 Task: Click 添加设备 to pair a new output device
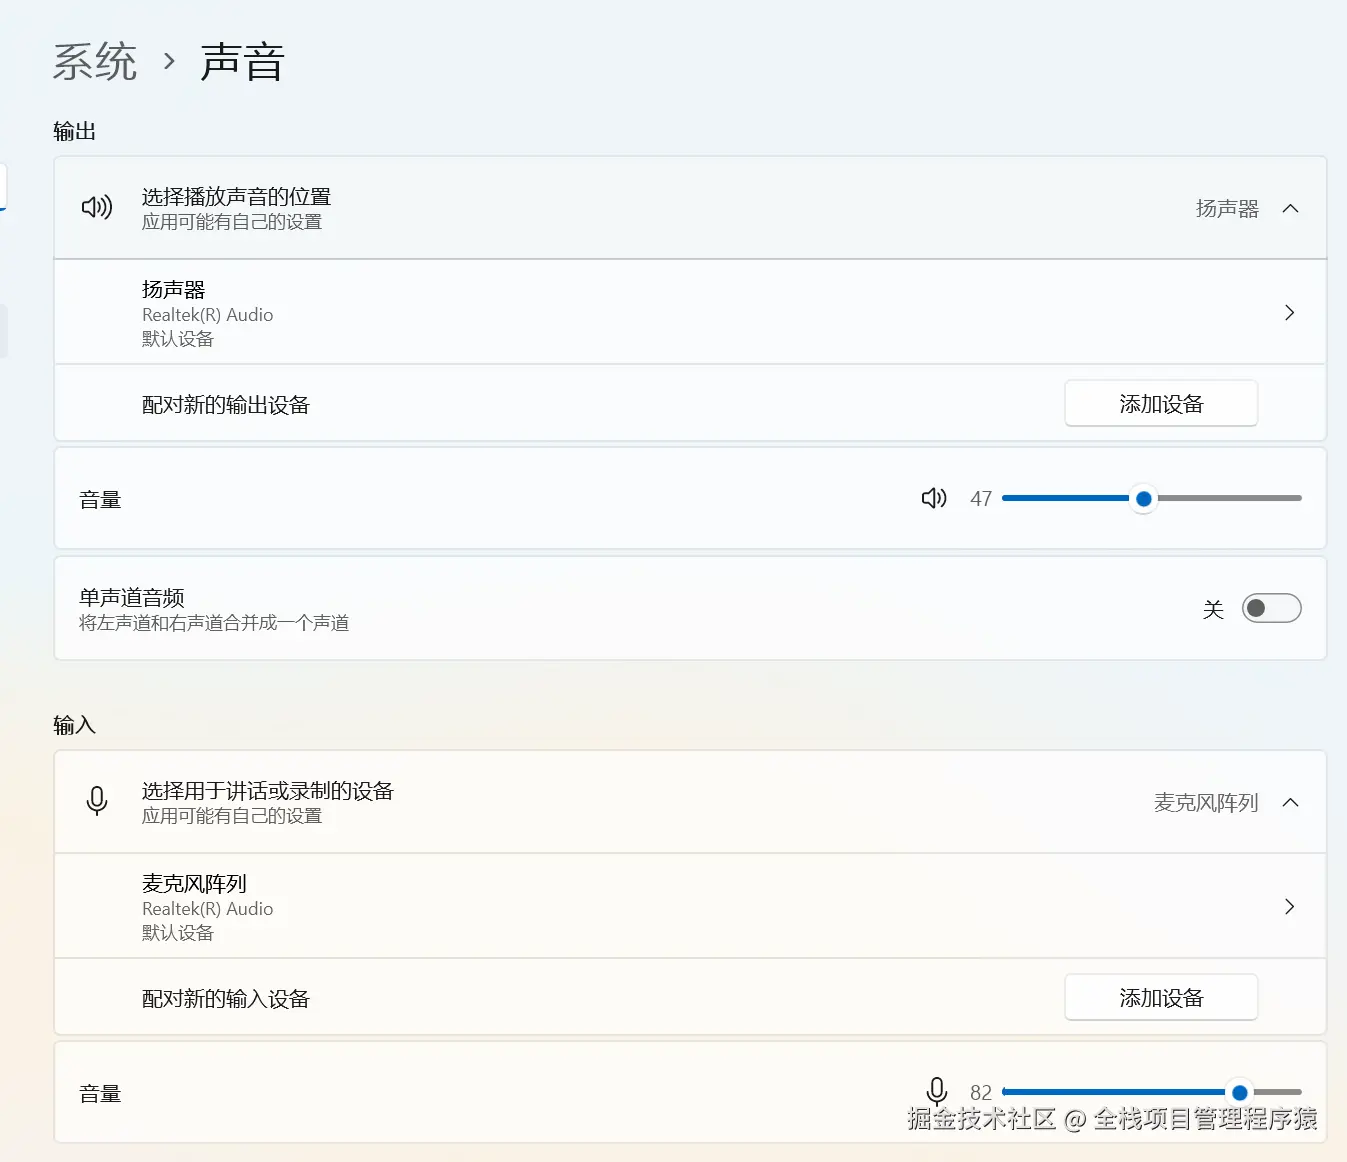point(1161,403)
